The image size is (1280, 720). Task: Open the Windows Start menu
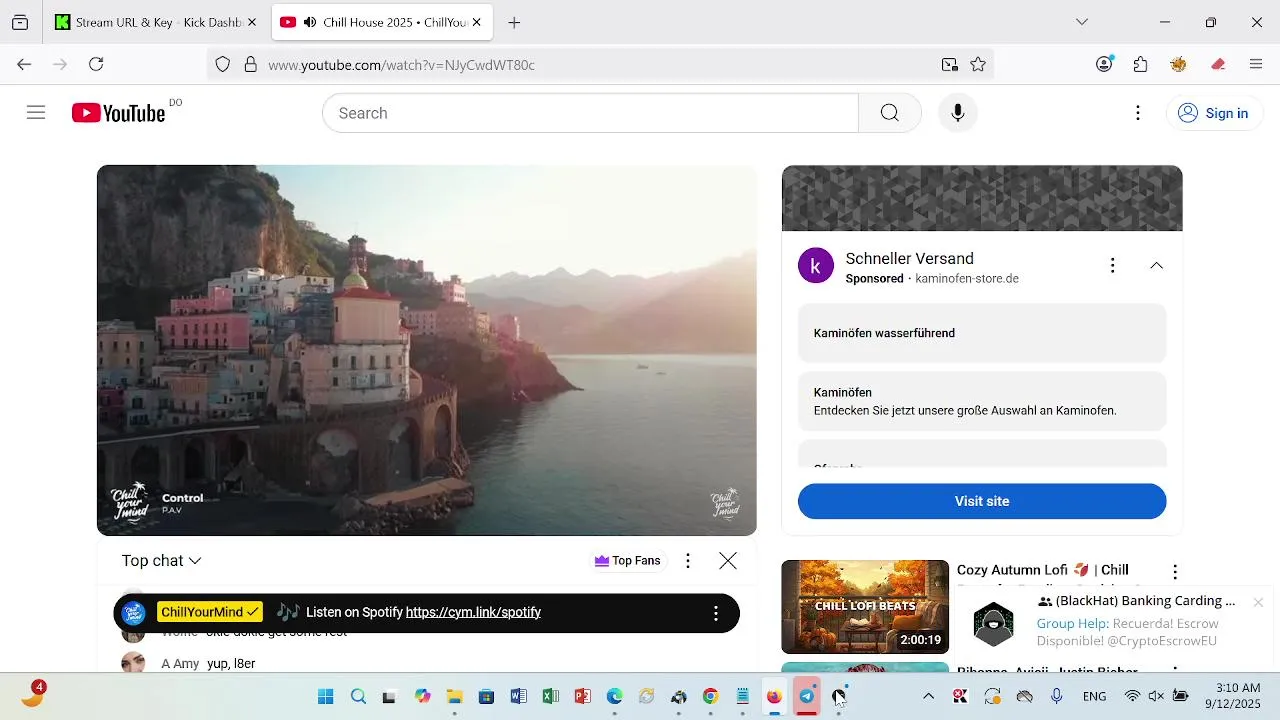tap(326, 697)
